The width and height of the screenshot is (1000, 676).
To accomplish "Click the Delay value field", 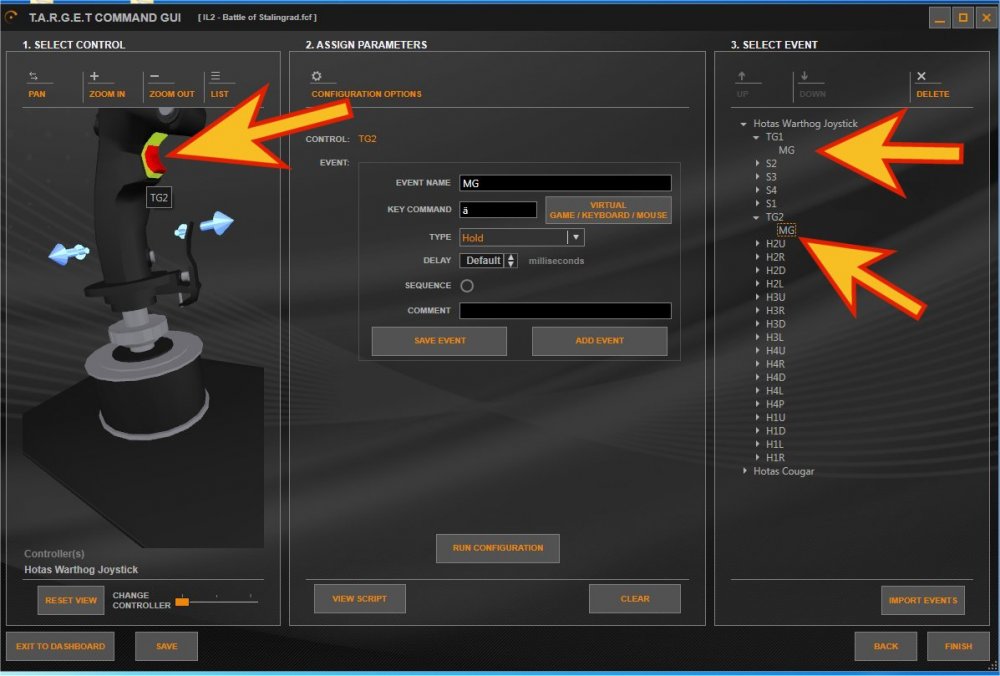I will click(x=483, y=260).
